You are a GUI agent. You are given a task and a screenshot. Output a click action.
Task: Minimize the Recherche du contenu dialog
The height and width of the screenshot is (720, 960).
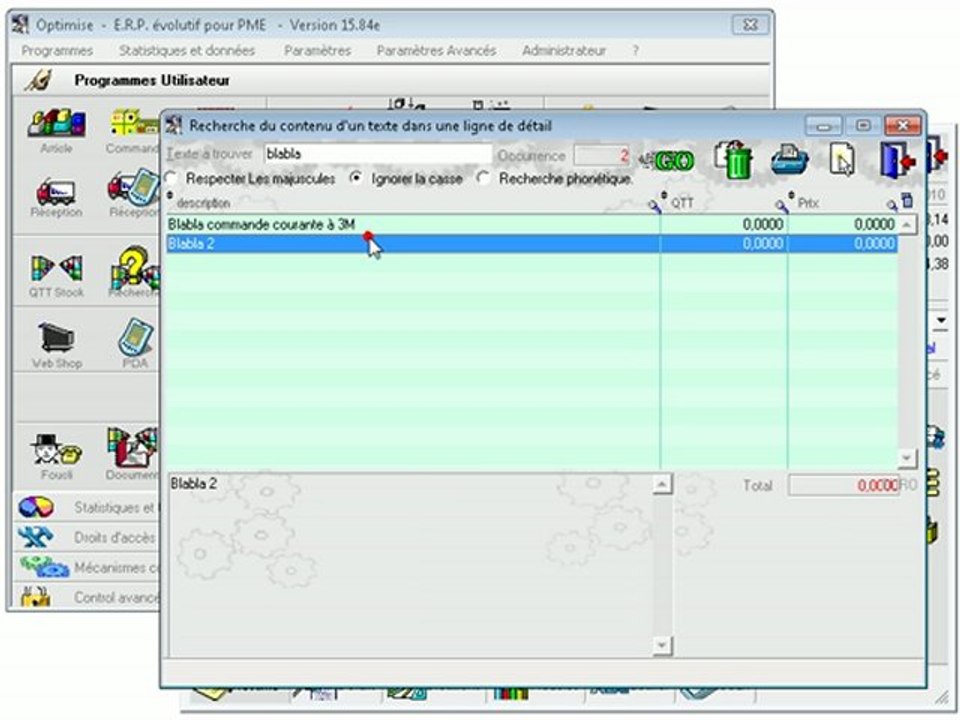click(823, 126)
